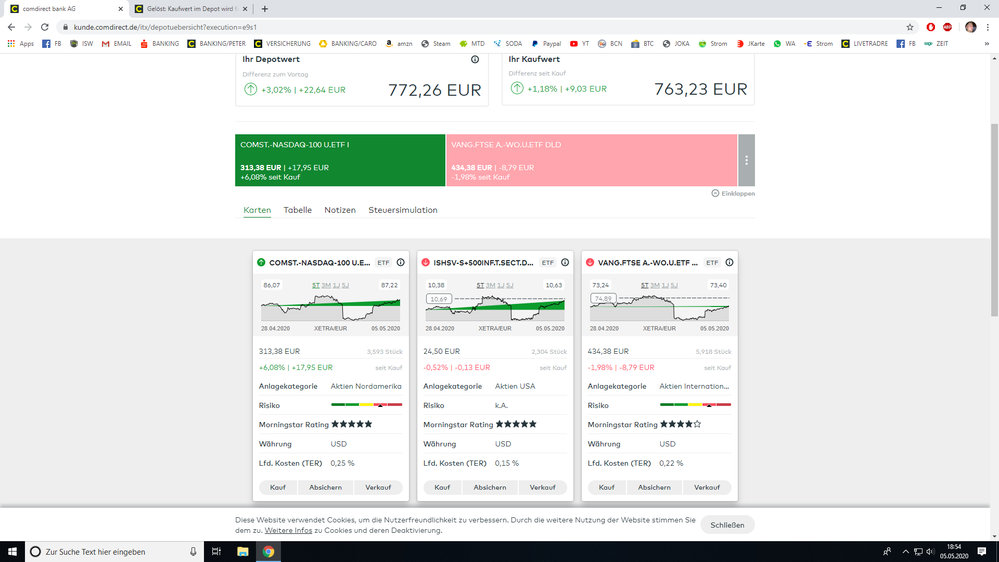The width and height of the screenshot is (999, 562).
Task: Open three-dot menu beside allocation bar
Action: pos(746,160)
